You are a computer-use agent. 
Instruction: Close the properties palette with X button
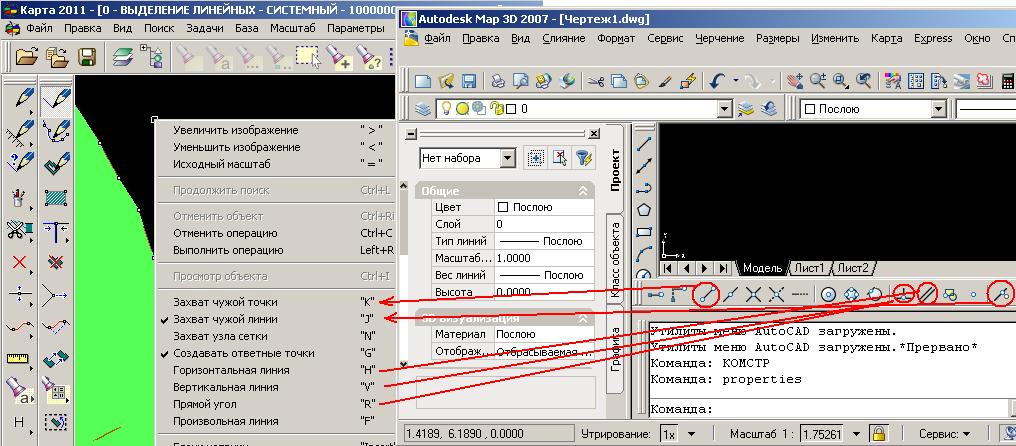coord(594,134)
